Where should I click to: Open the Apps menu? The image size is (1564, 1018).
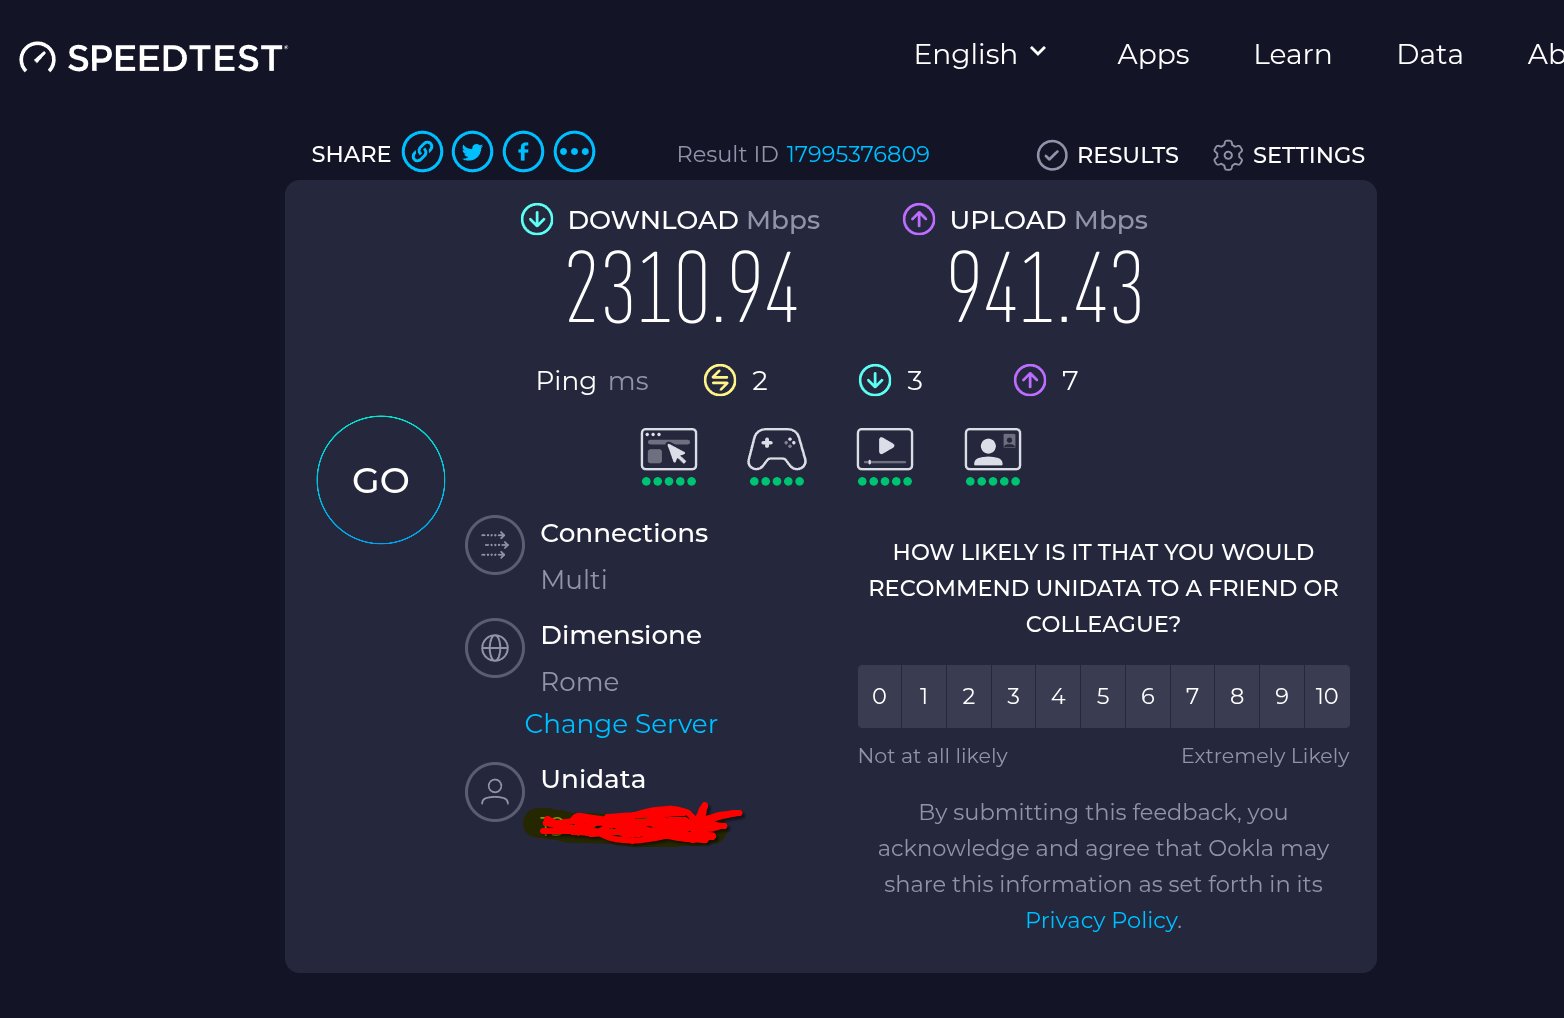pos(1153,54)
